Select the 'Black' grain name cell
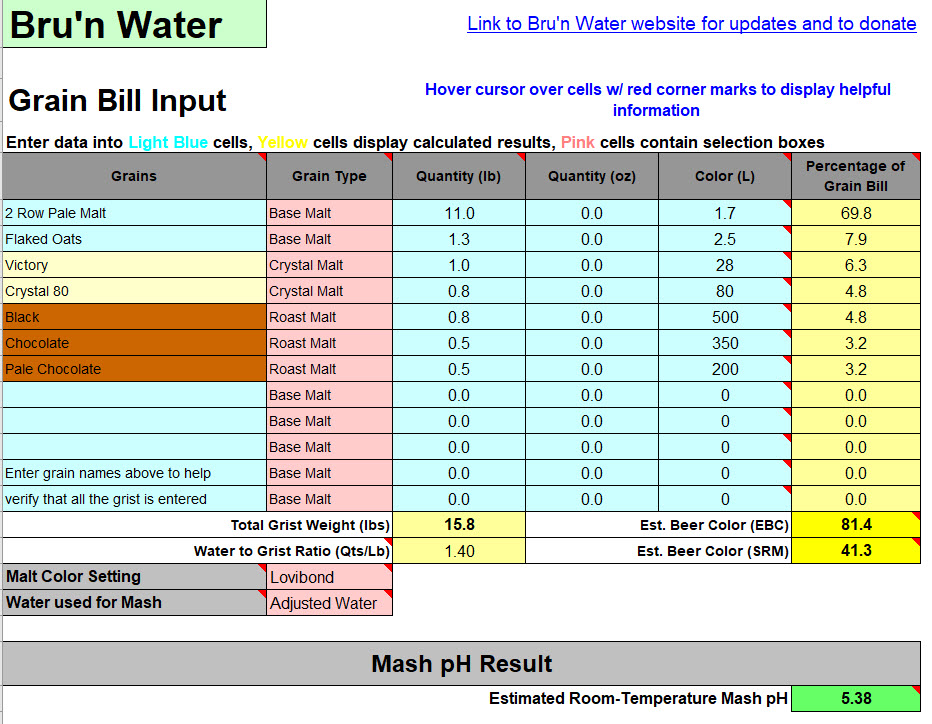The image size is (932, 724). [x=134, y=317]
